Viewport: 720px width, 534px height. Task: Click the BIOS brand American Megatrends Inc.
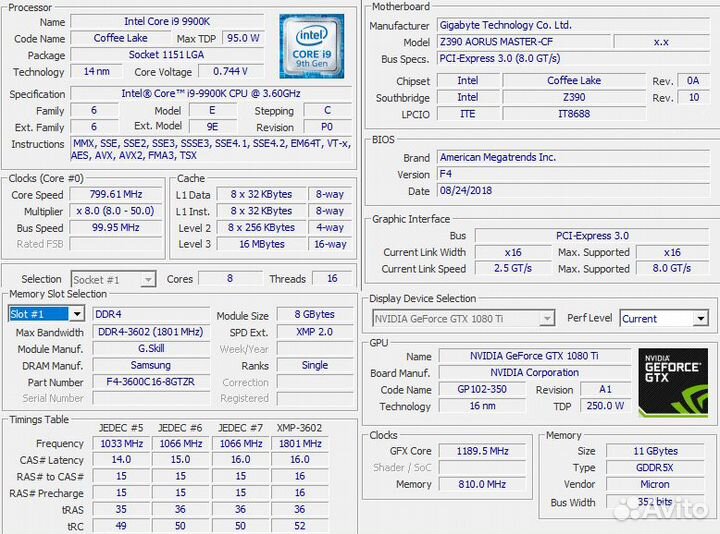click(573, 157)
